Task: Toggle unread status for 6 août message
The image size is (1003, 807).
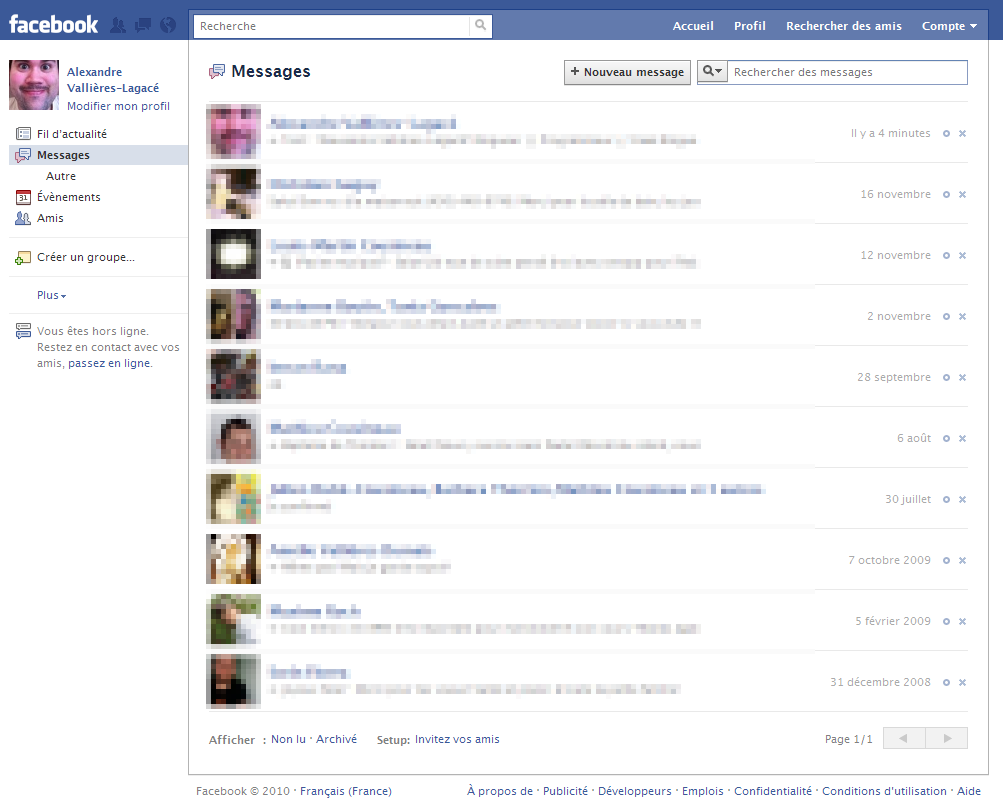Action: pos(946,438)
